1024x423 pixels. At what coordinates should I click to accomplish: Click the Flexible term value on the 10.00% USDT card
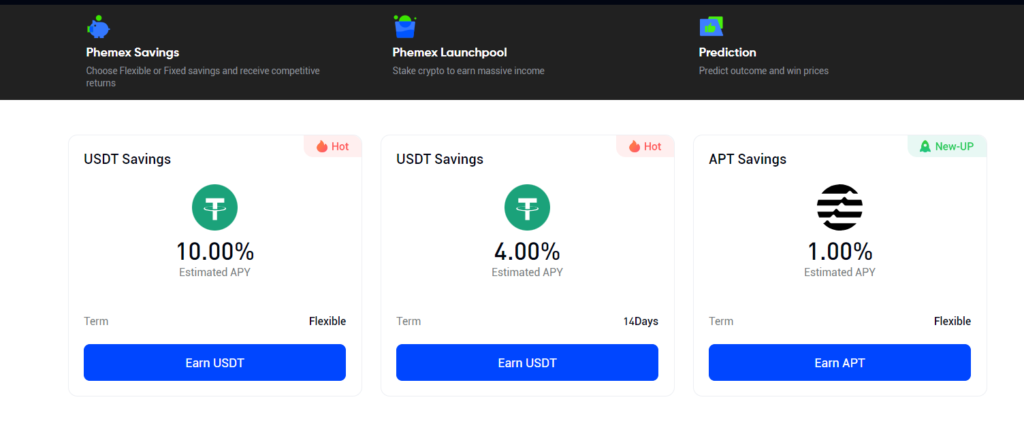pos(327,321)
